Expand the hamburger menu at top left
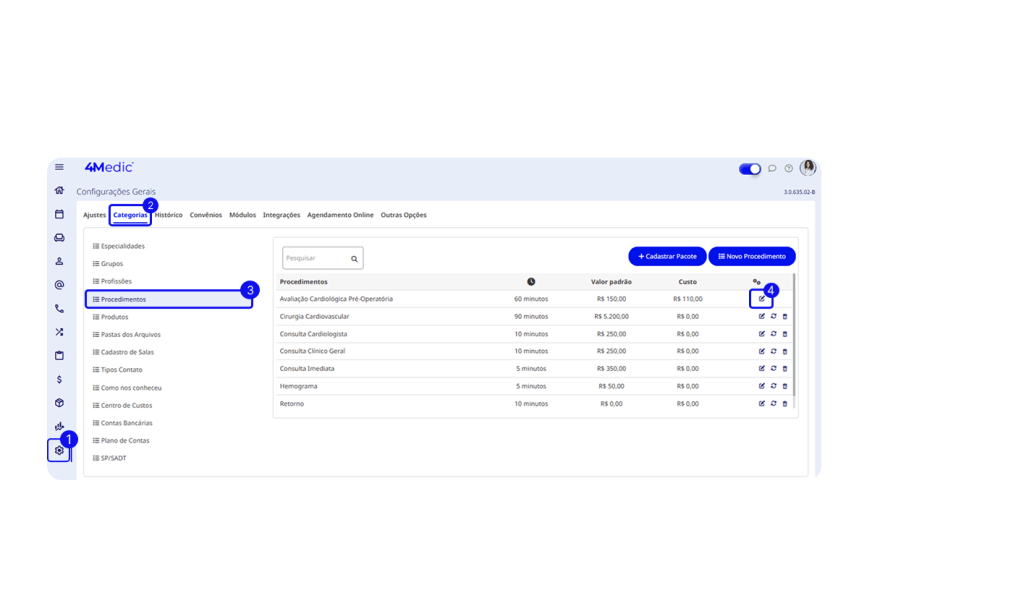The height and width of the screenshot is (598, 1024). 59,167
